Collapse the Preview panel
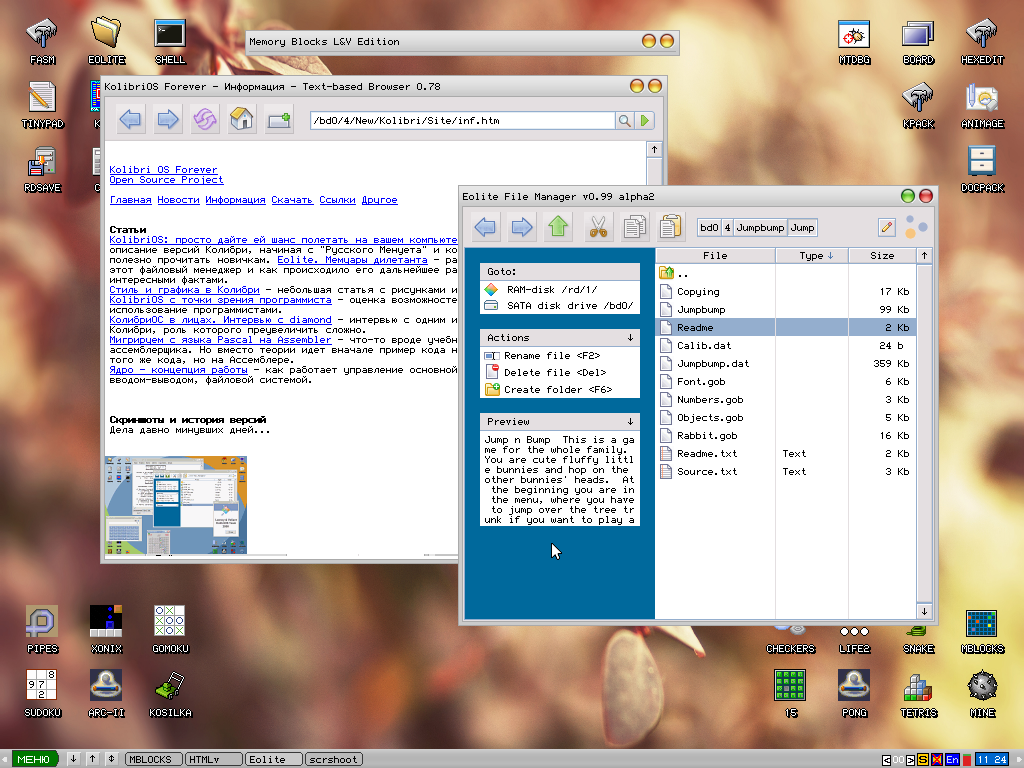The width and height of the screenshot is (1024, 768). pos(630,422)
